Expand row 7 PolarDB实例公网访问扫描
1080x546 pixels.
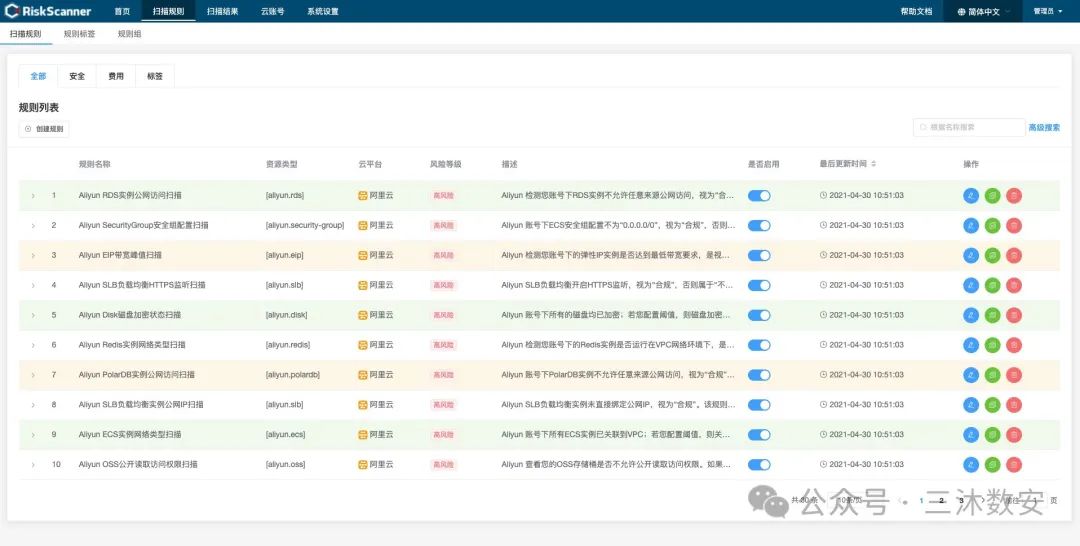32,375
